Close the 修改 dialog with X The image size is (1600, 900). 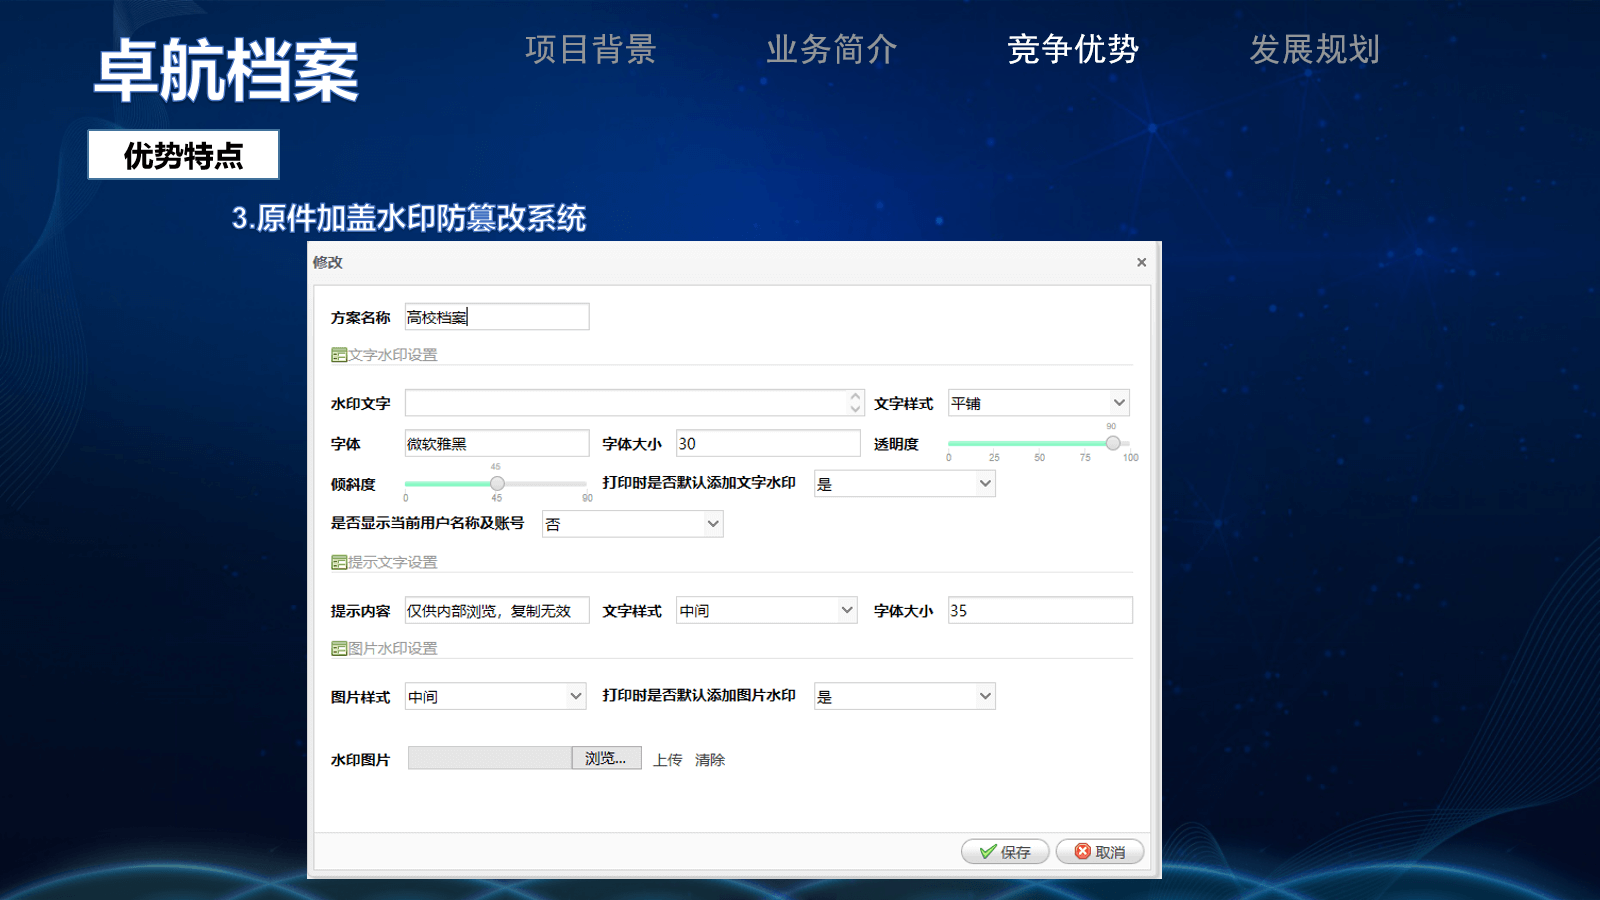[1141, 262]
